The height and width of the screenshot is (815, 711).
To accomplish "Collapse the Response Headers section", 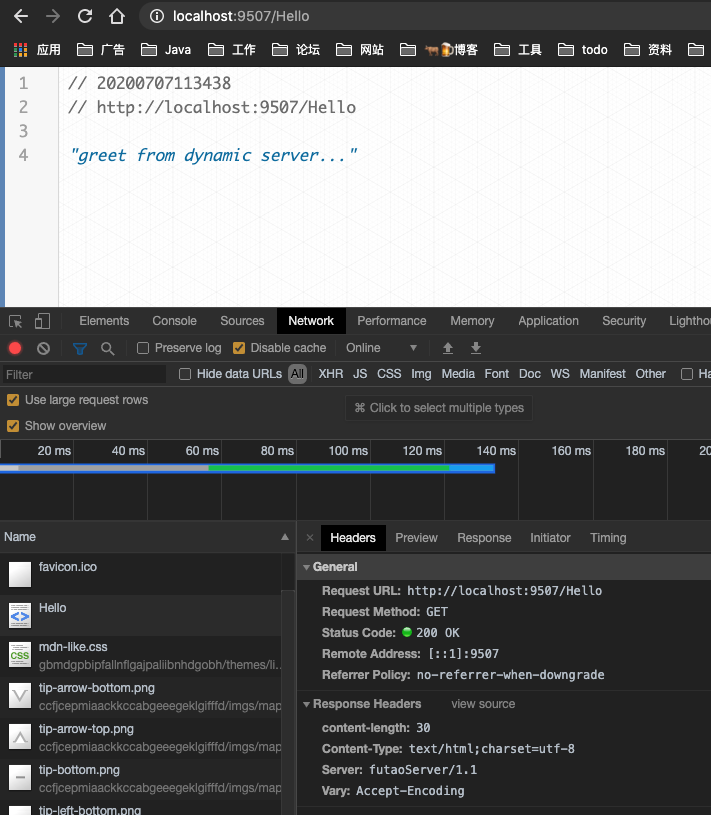I will tap(307, 704).
